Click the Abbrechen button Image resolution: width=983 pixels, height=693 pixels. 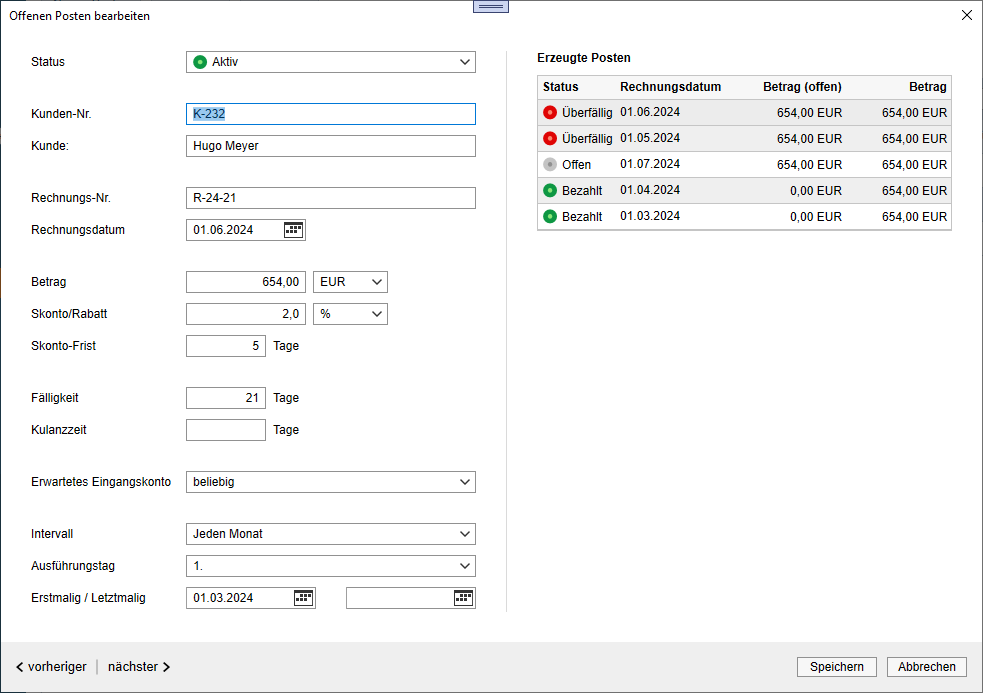pos(926,667)
